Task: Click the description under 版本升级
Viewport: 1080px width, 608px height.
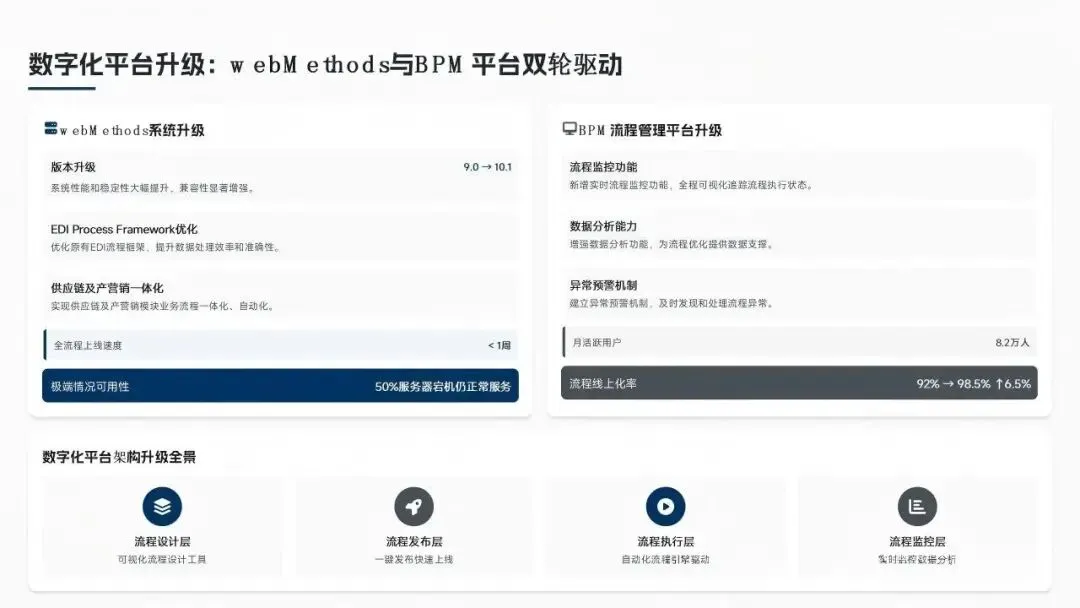Action: click(x=153, y=187)
